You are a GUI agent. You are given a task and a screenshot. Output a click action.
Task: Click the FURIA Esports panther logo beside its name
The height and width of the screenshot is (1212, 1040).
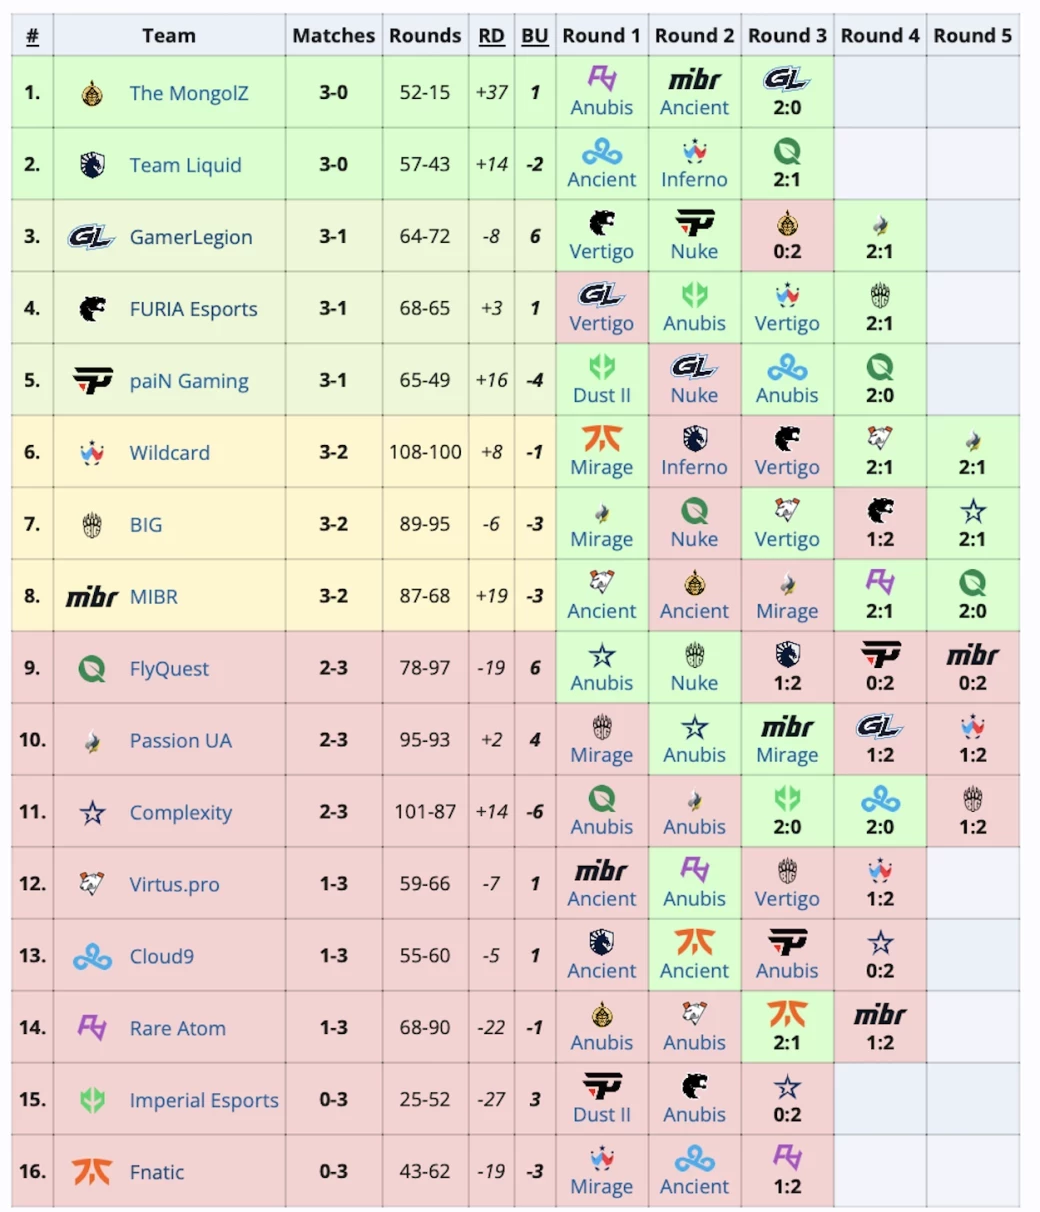92,309
